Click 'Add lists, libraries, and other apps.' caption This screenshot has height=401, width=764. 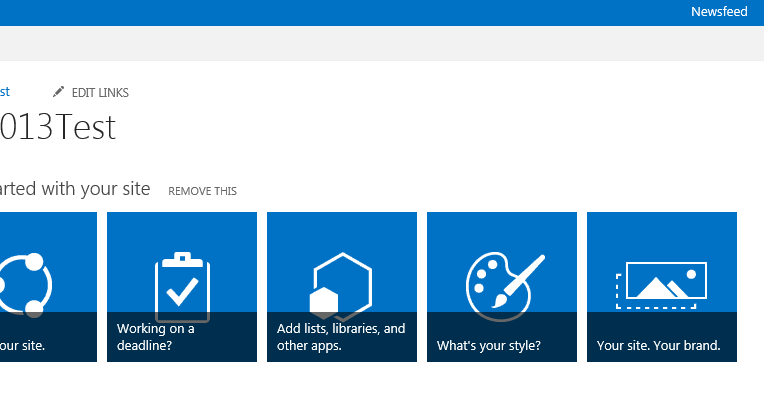pyautogui.click(x=341, y=337)
